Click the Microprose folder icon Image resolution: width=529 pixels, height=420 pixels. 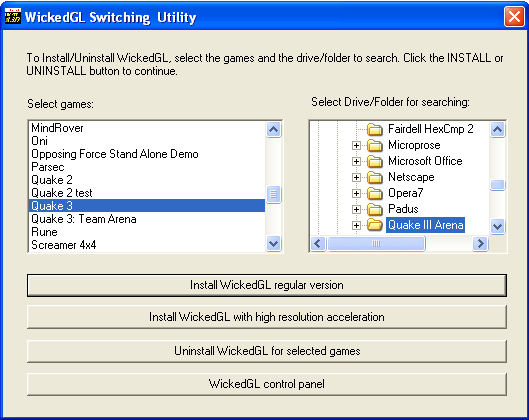coord(374,145)
